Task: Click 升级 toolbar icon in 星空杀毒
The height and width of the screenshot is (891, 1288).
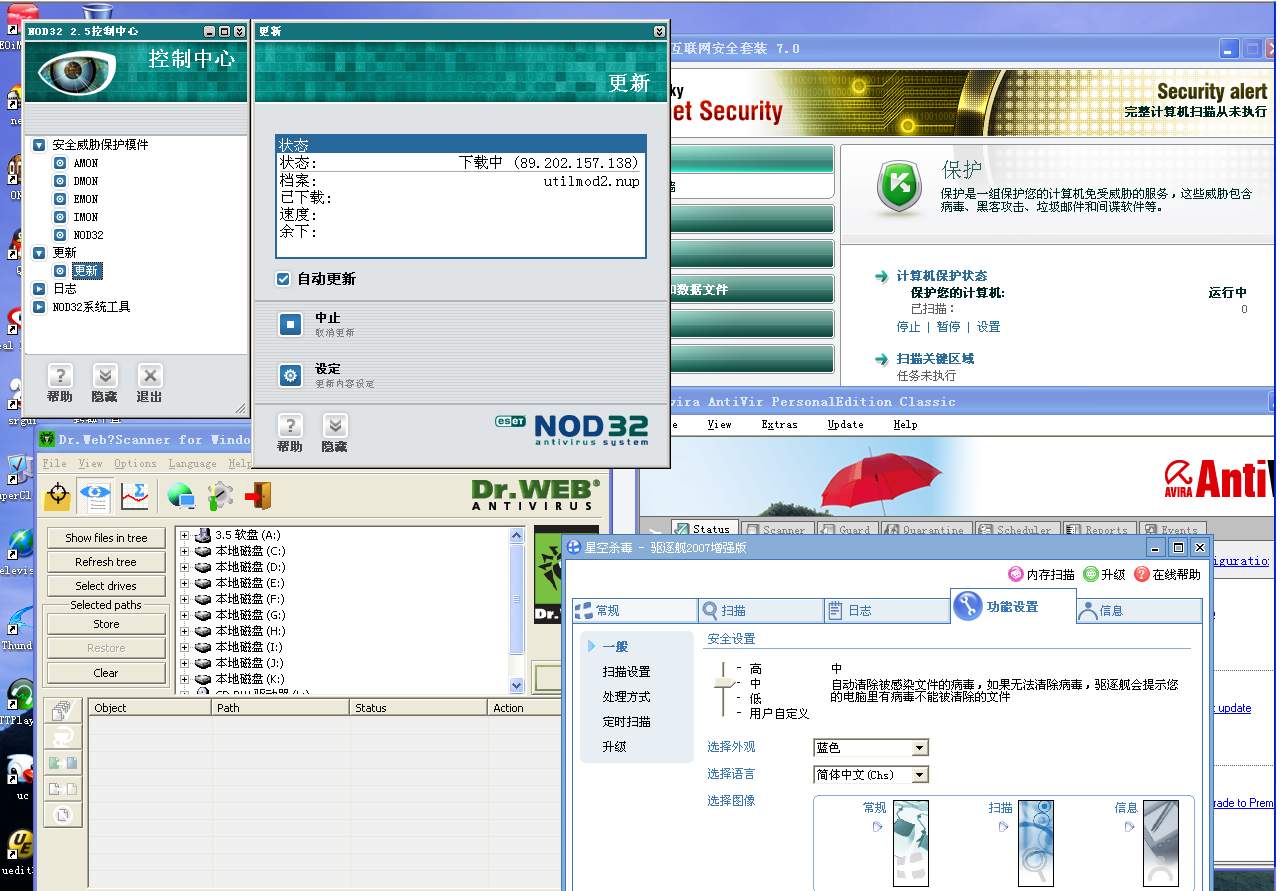Action: [x=1091, y=575]
